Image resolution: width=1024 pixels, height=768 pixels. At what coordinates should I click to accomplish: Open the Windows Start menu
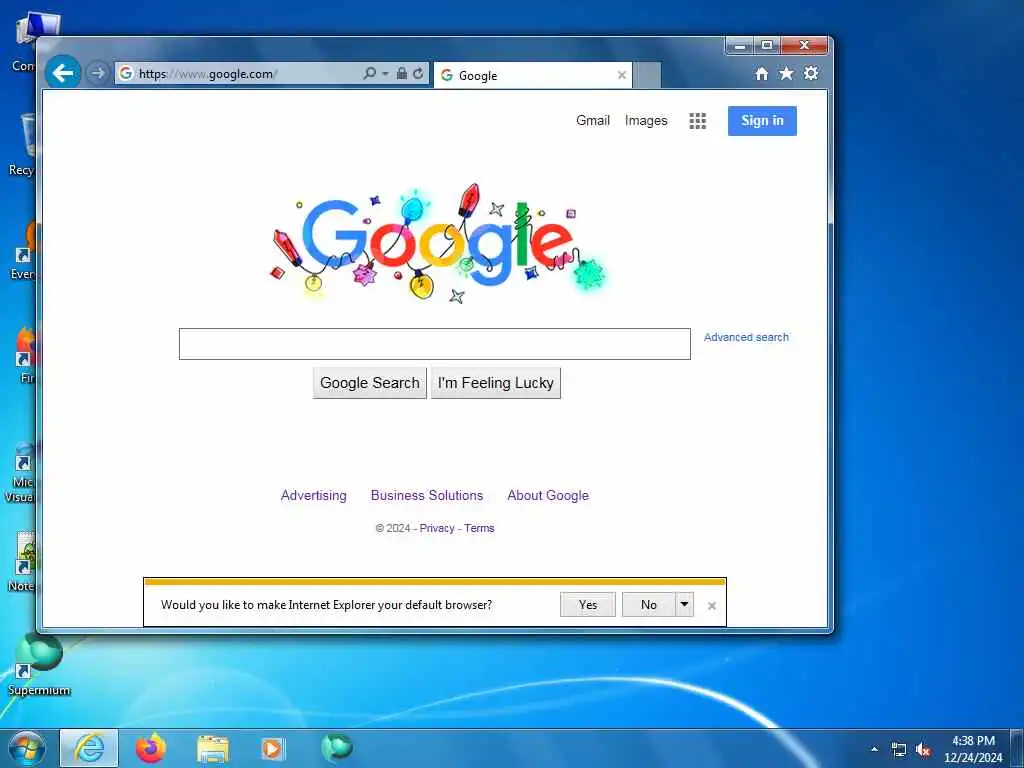(26, 748)
